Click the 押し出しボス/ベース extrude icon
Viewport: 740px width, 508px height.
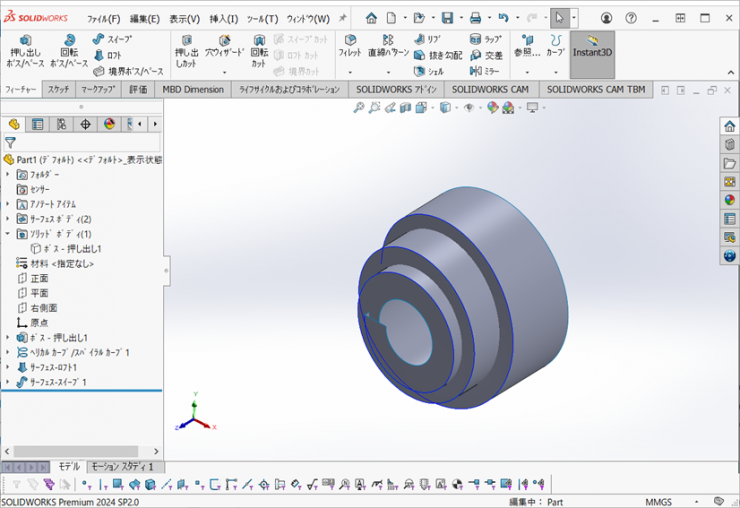pos(25,41)
